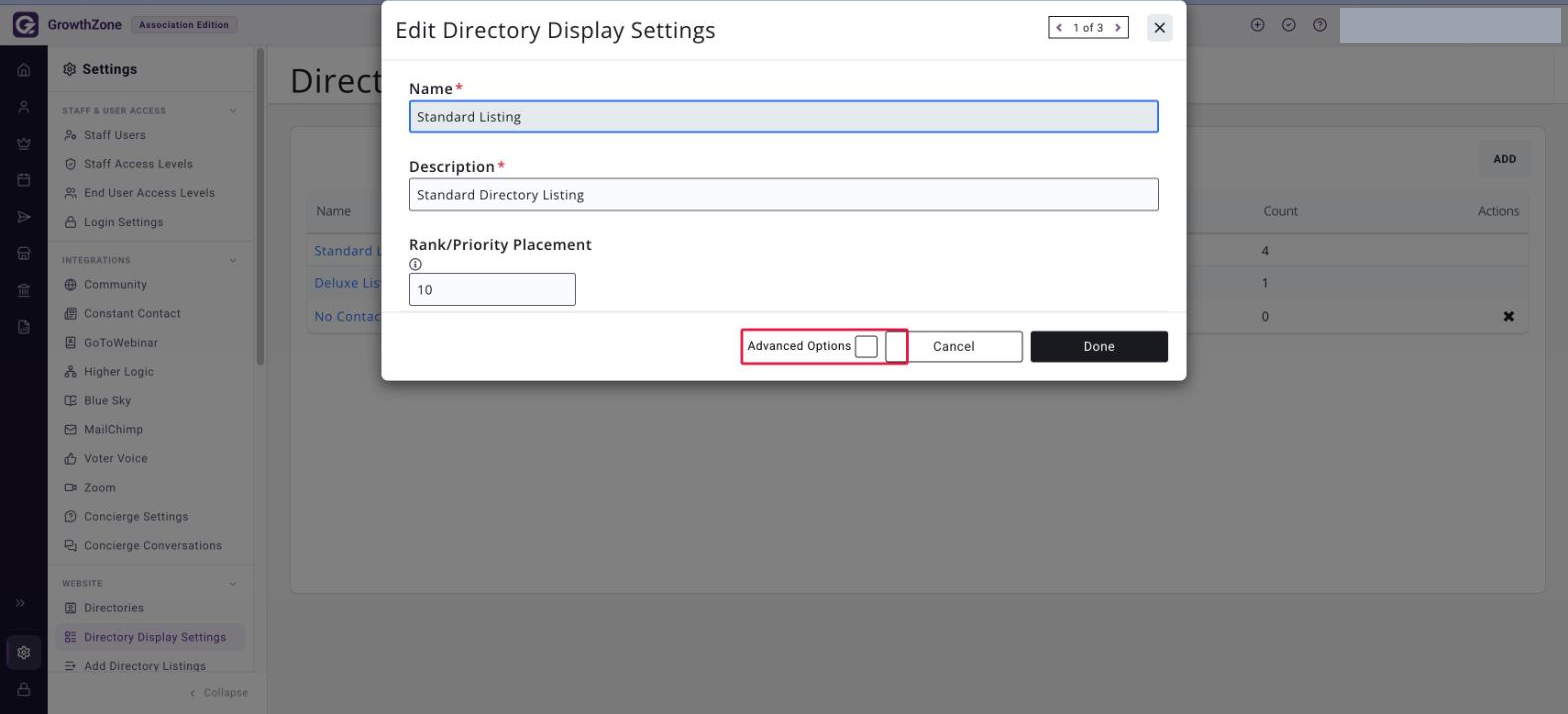Click the Rank/Priority Placement field

(x=492, y=290)
